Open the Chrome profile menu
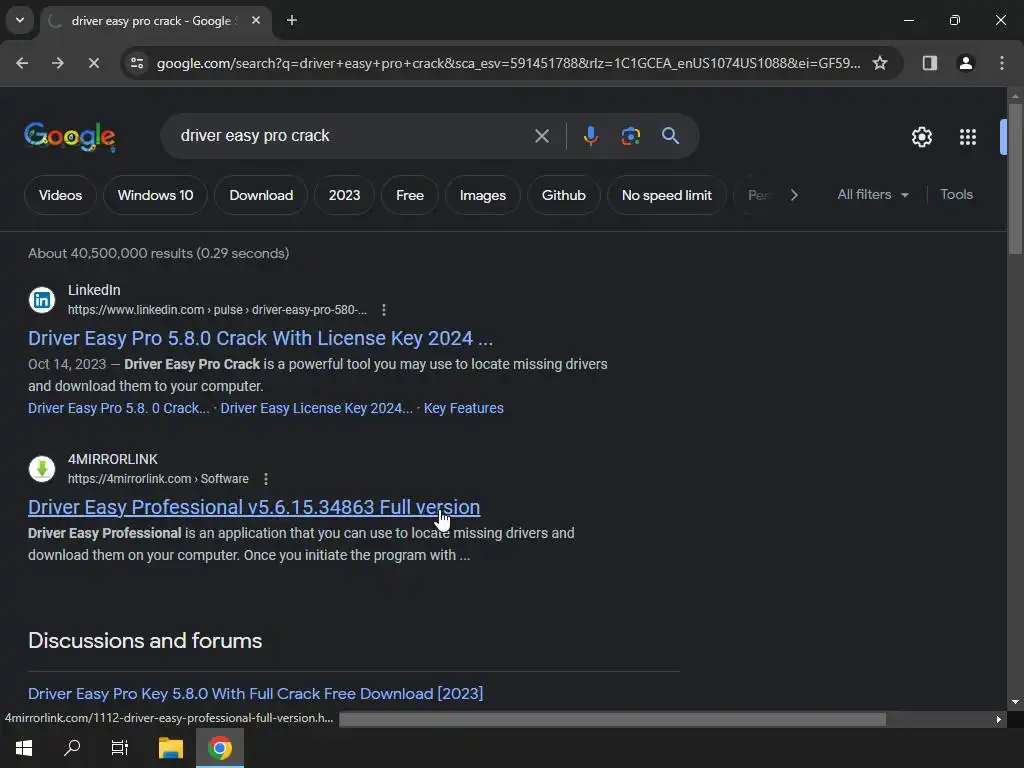The height and width of the screenshot is (768, 1024). [x=965, y=63]
